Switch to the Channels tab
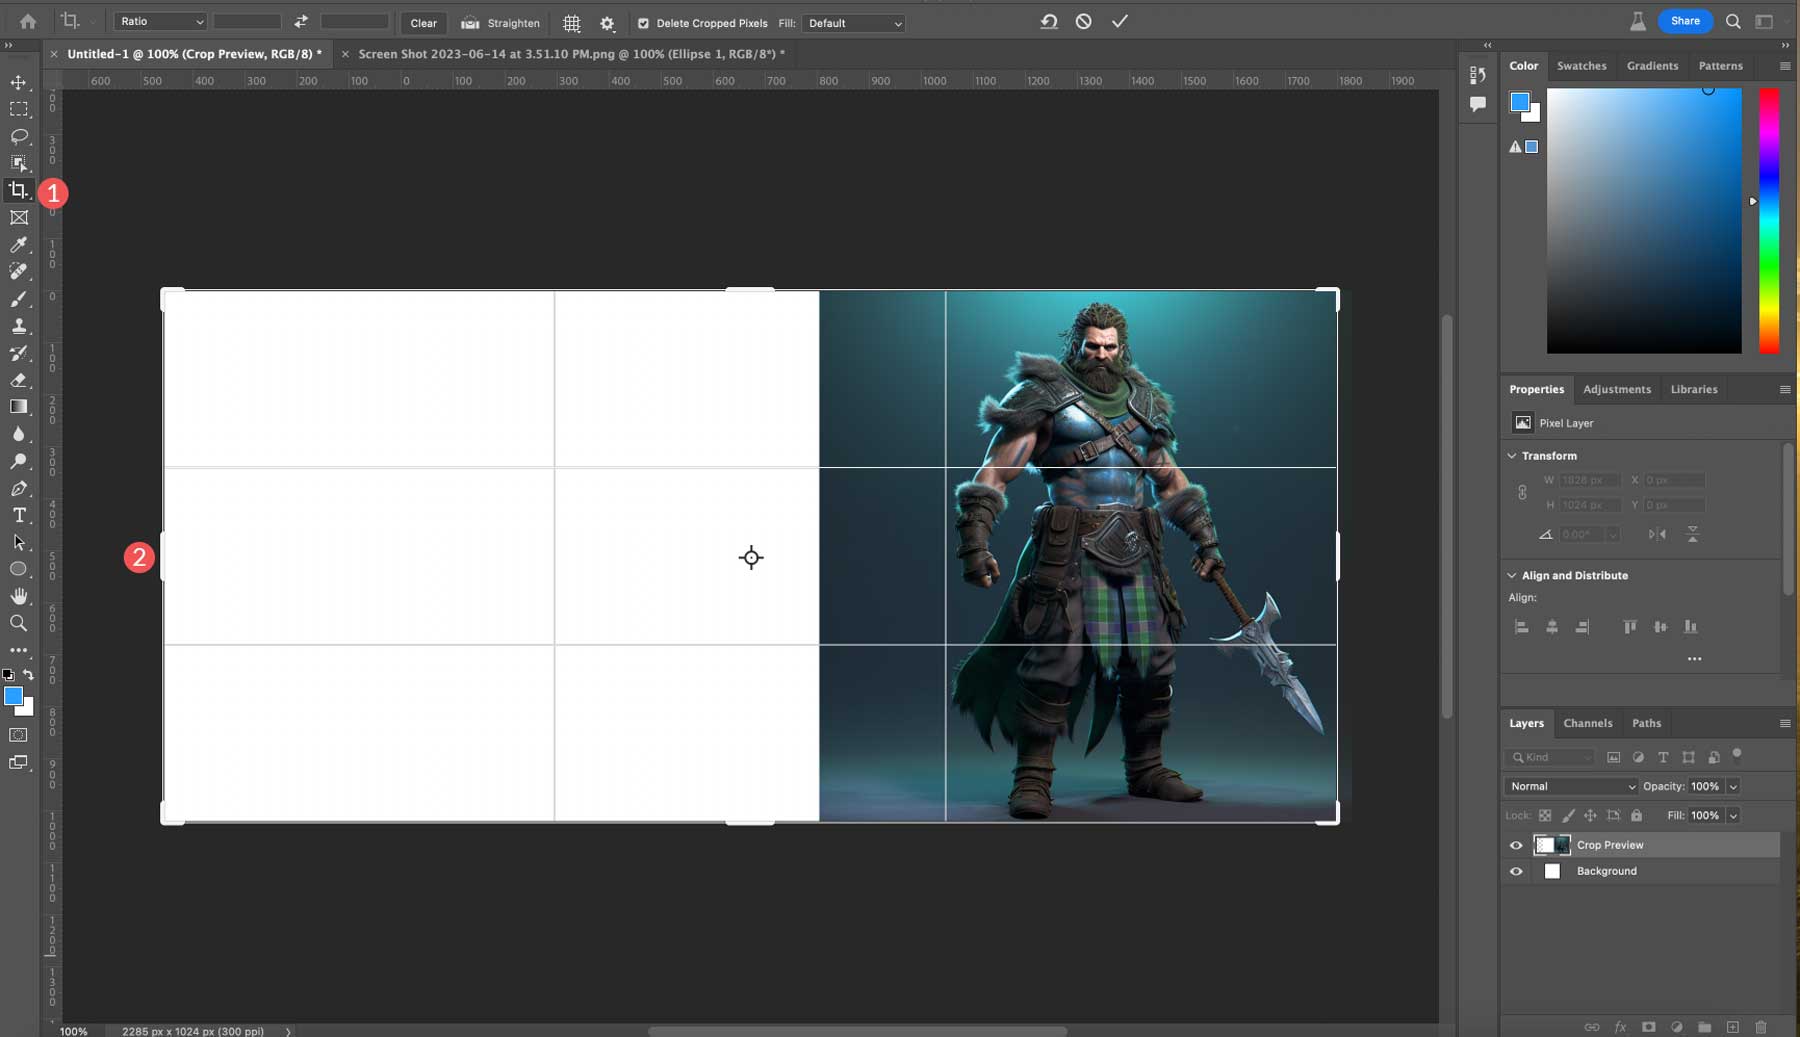The height and width of the screenshot is (1037, 1800). pyautogui.click(x=1588, y=722)
